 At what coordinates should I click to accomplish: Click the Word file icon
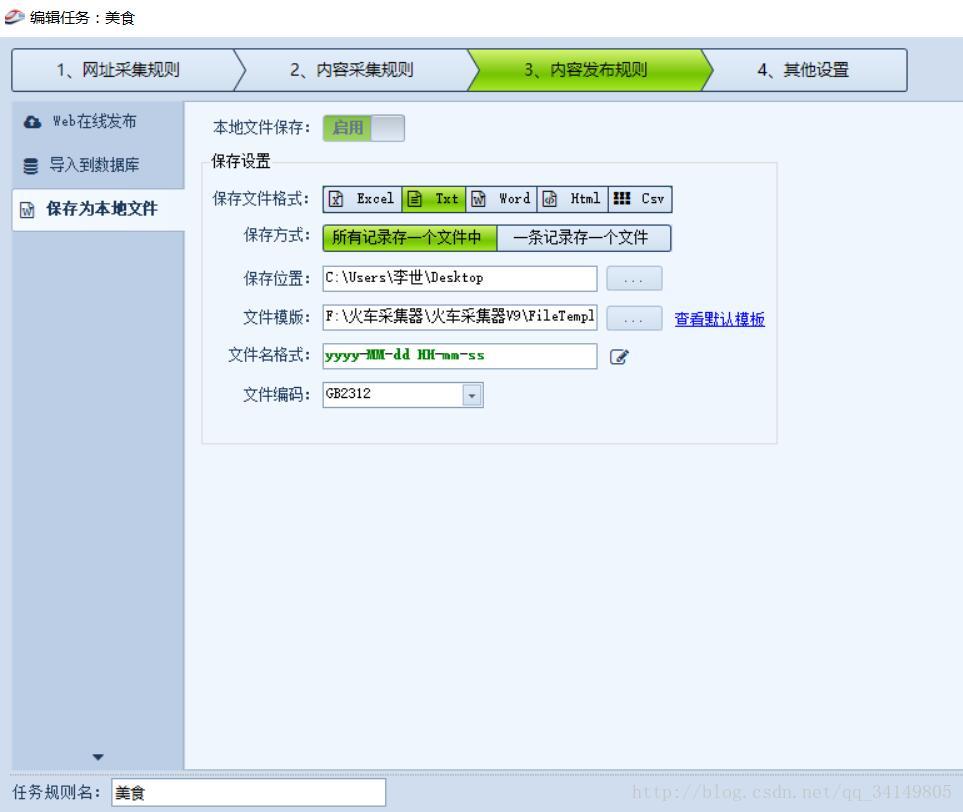click(x=478, y=199)
